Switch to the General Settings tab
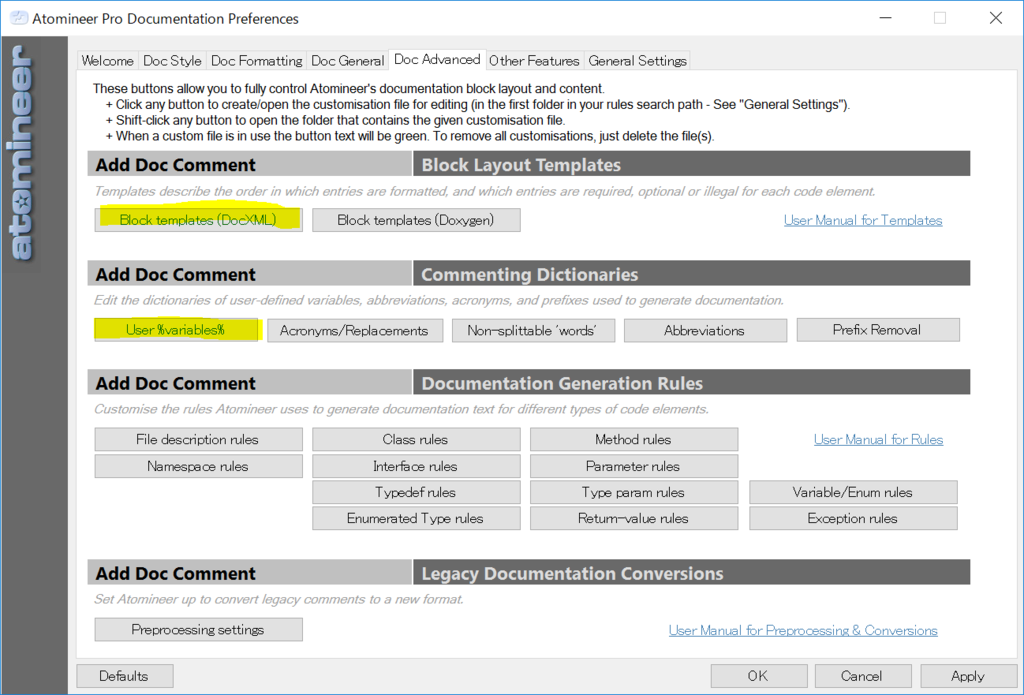 (x=637, y=61)
